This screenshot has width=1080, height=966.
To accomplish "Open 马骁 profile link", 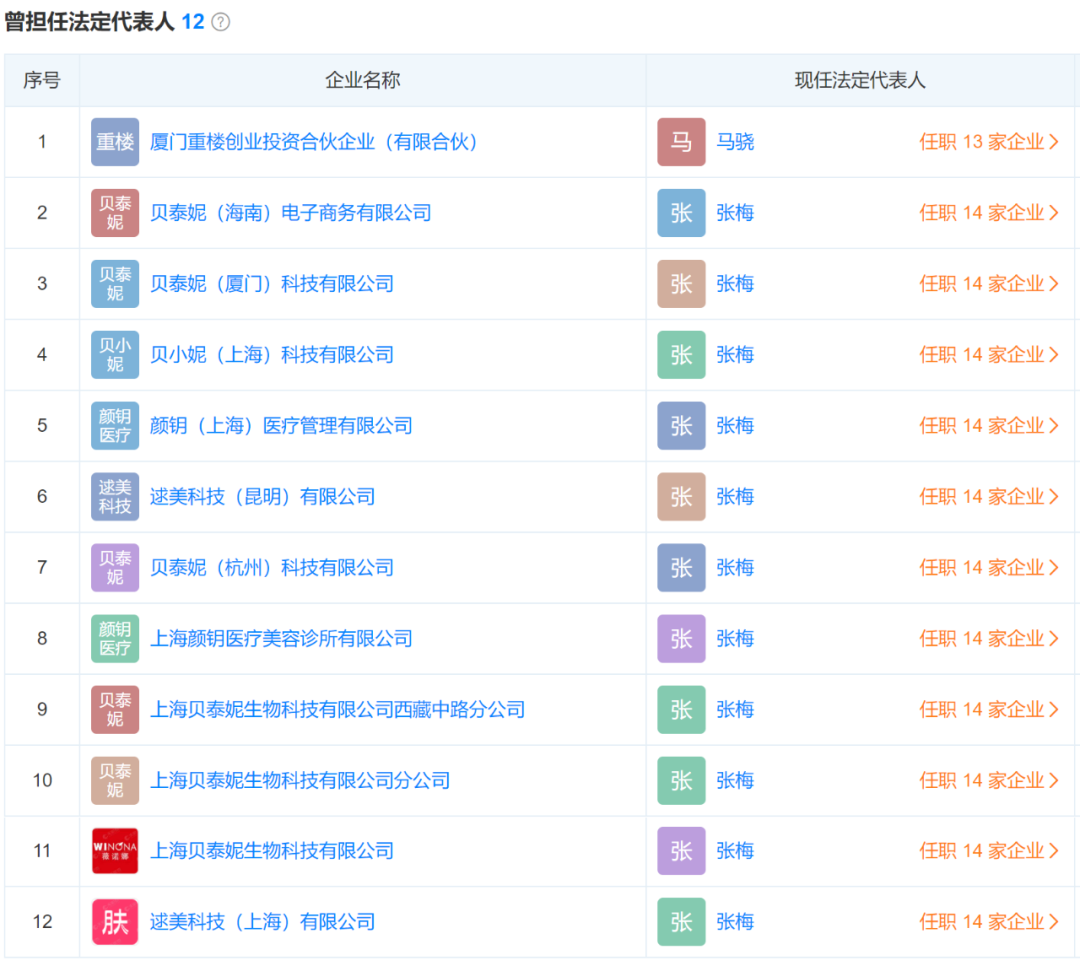I will coord(735,142).
